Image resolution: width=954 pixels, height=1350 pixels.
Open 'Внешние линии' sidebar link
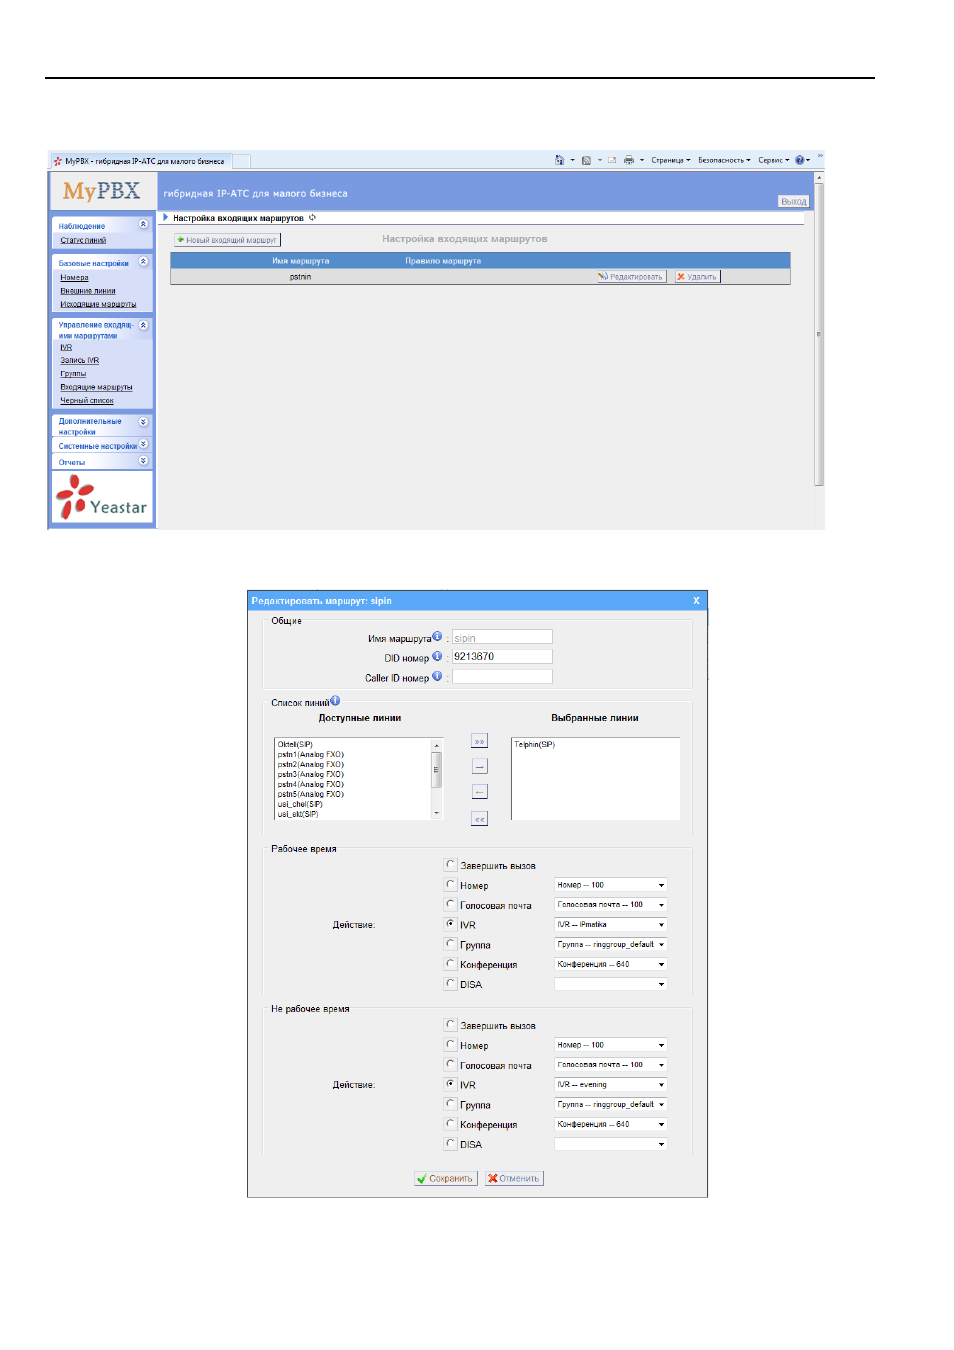pos(88,291)
